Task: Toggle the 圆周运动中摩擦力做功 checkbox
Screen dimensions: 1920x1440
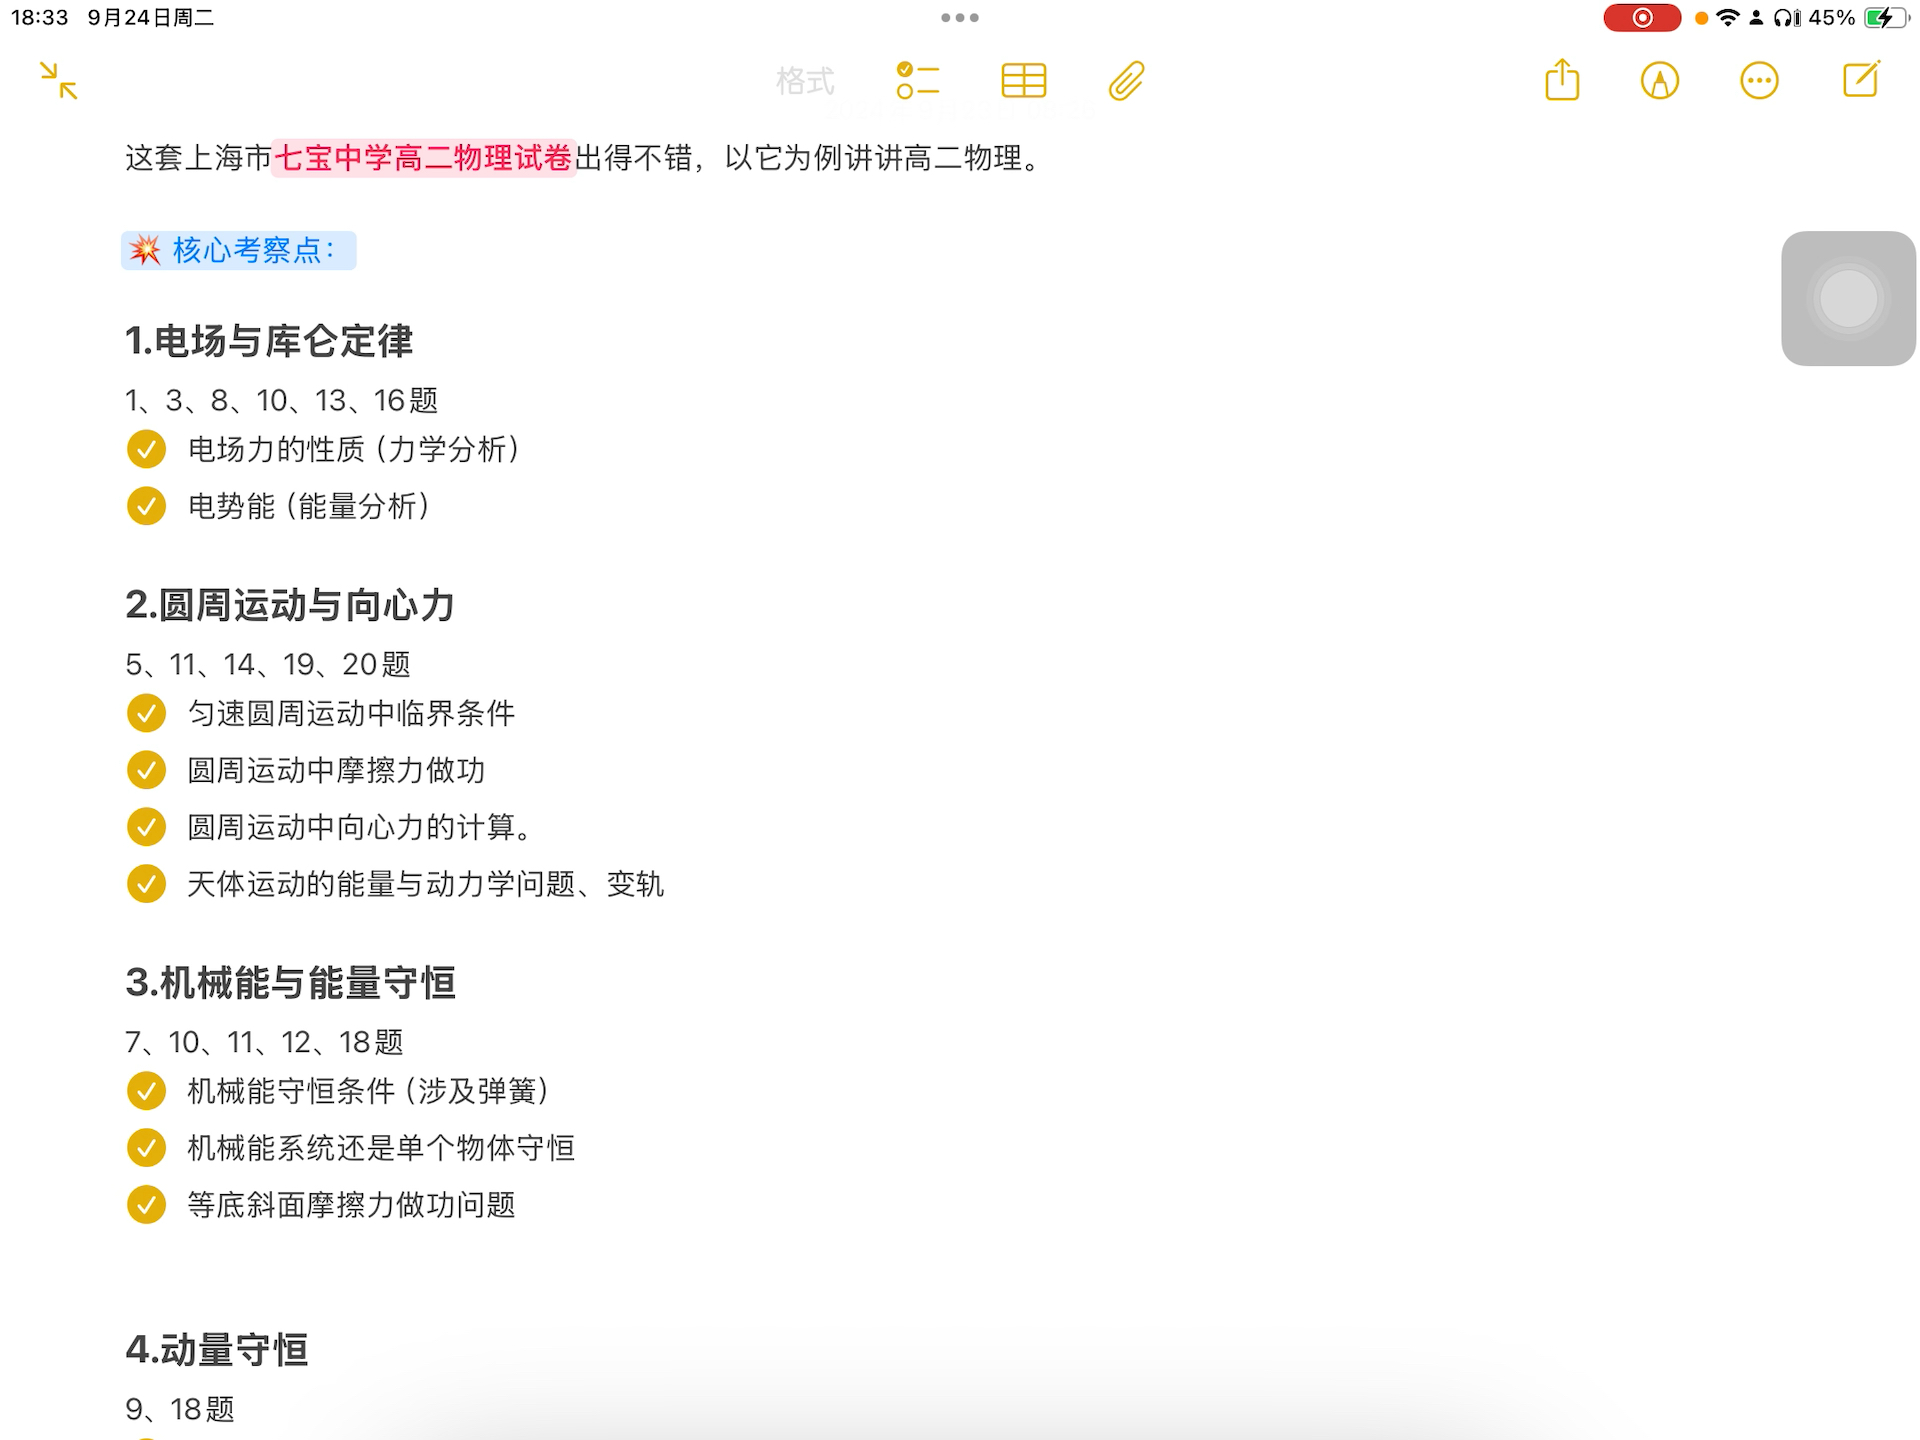Action: 146,770
